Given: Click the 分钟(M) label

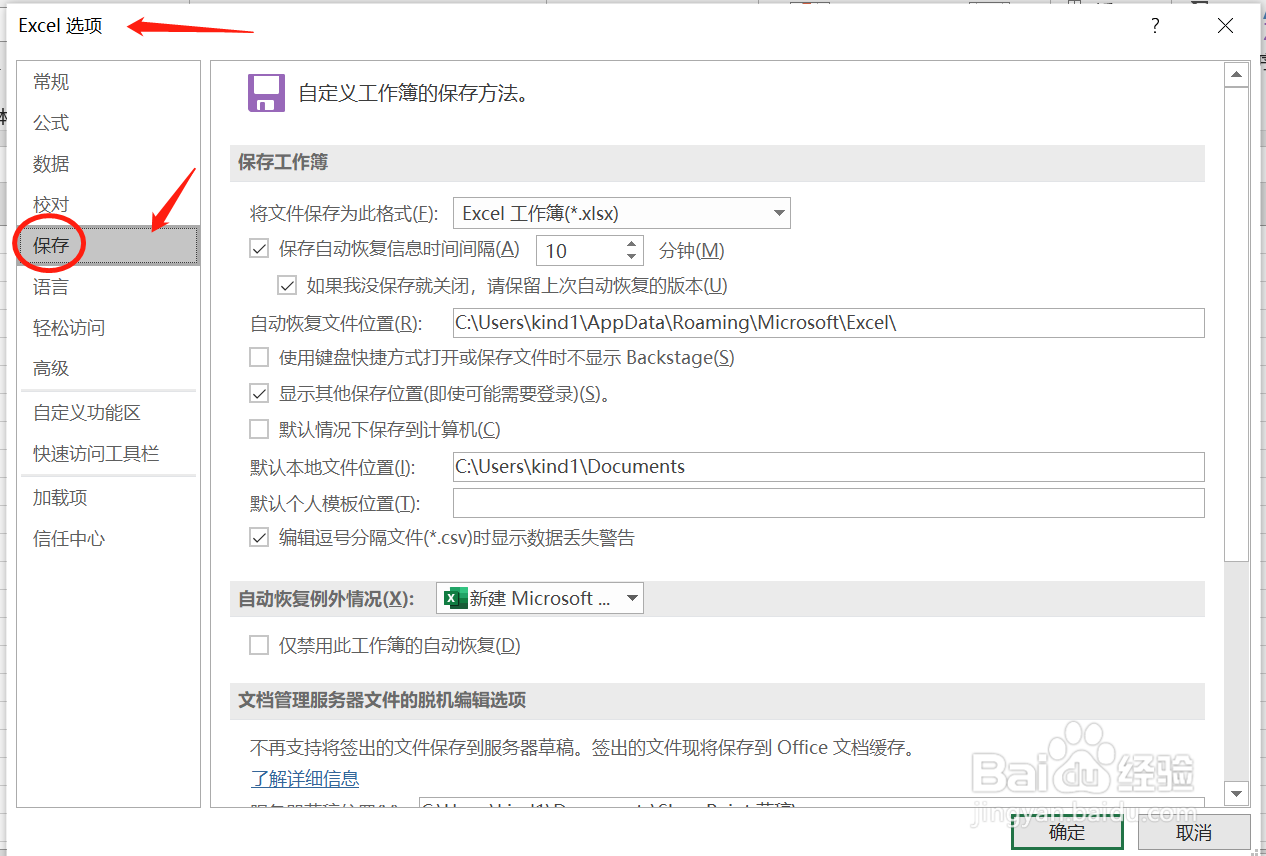Looking at the screenshot, I should click(x=691, y=250).
